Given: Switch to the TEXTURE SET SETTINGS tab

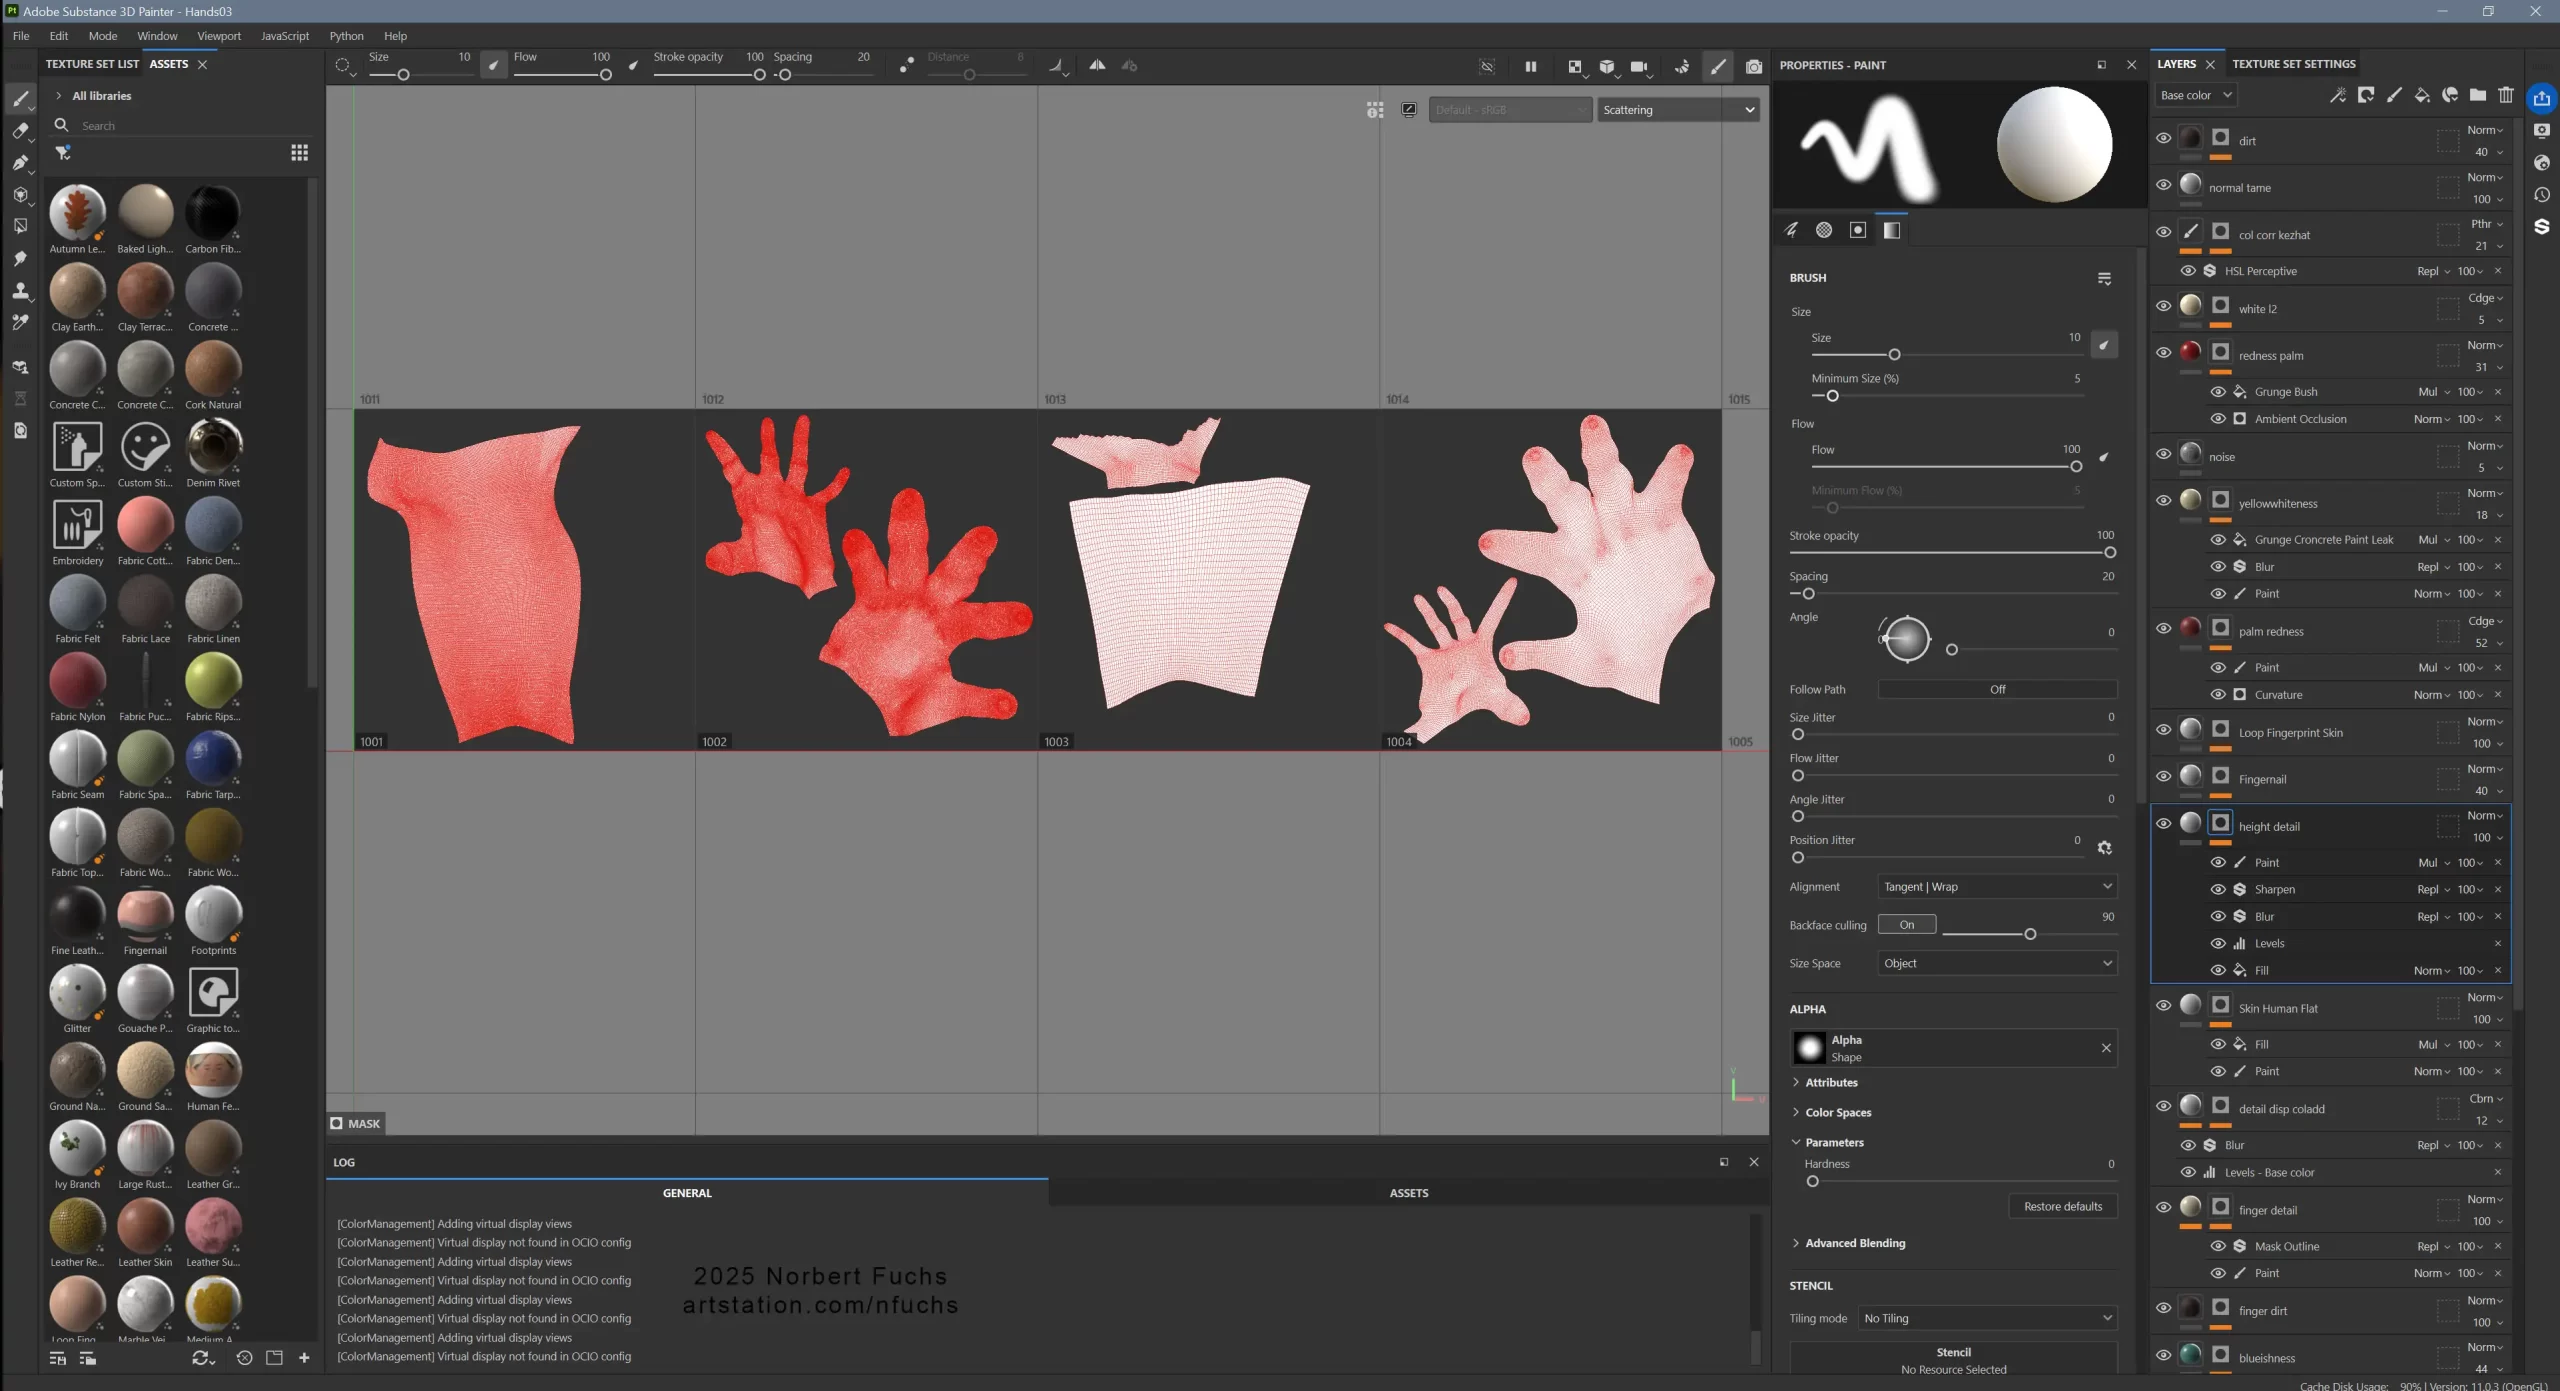Looking at the screenshot, I should tap(2294, 63).
